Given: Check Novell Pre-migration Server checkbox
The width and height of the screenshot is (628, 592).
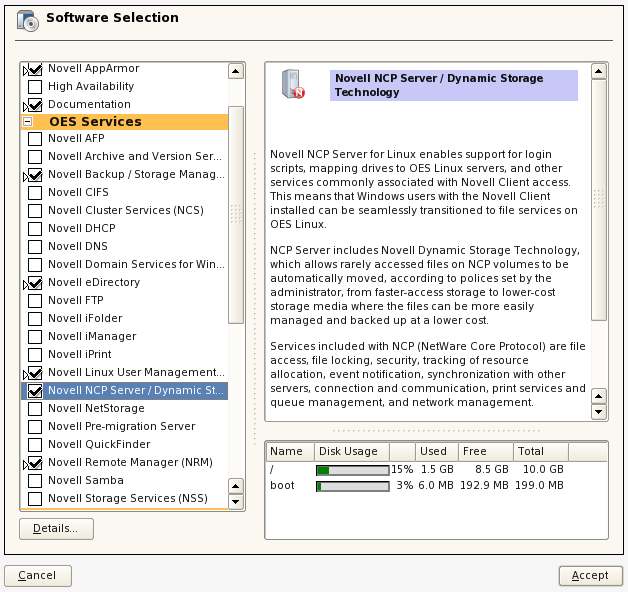Looking at the screenshot, I should (35, 427).
